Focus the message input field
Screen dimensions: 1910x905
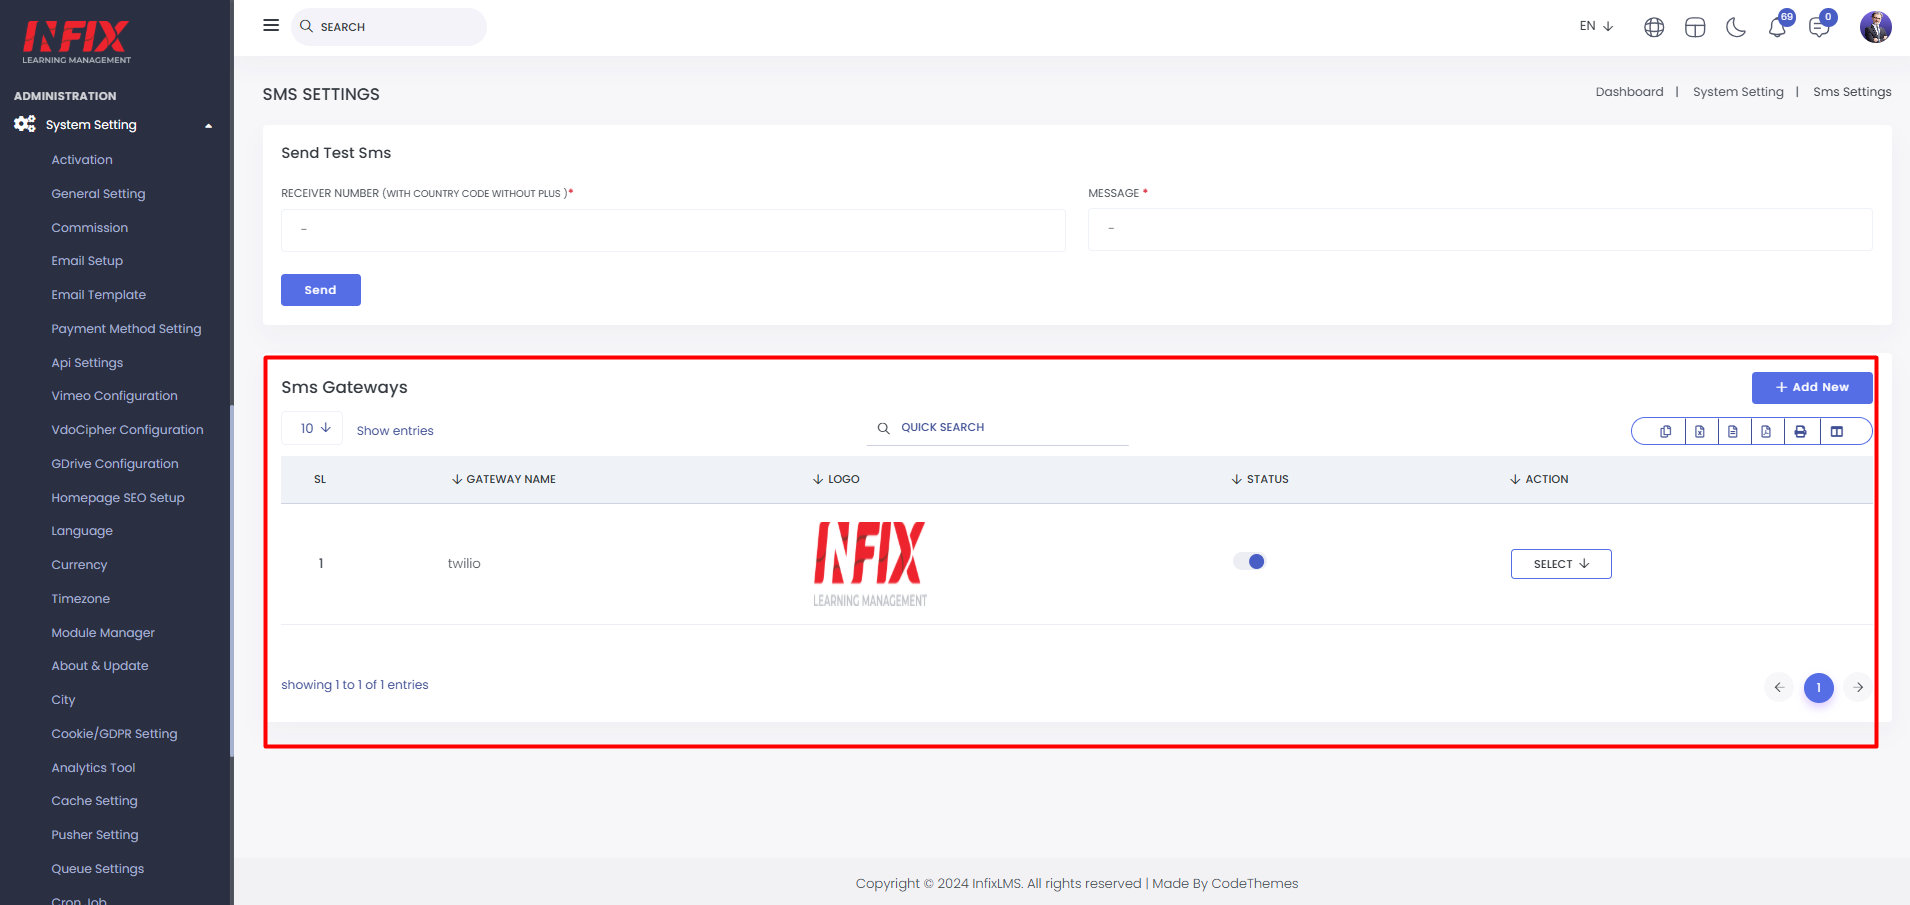point(1480,230)
